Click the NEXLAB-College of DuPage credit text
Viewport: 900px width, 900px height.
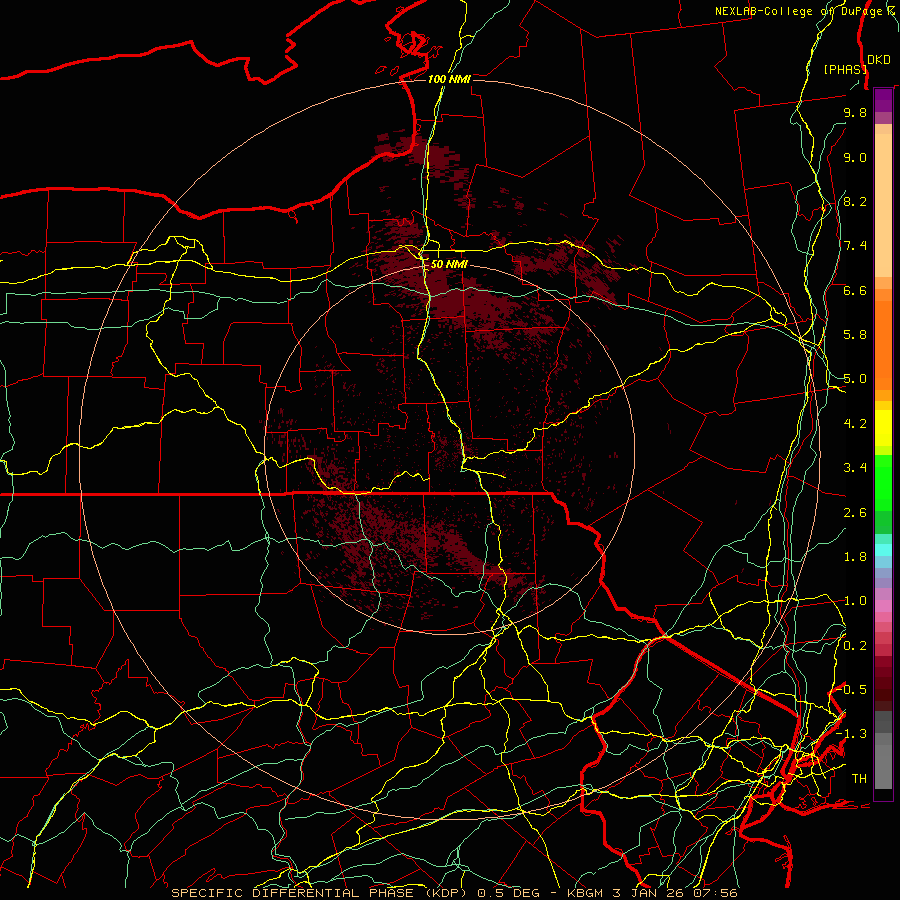click(804, 11)
